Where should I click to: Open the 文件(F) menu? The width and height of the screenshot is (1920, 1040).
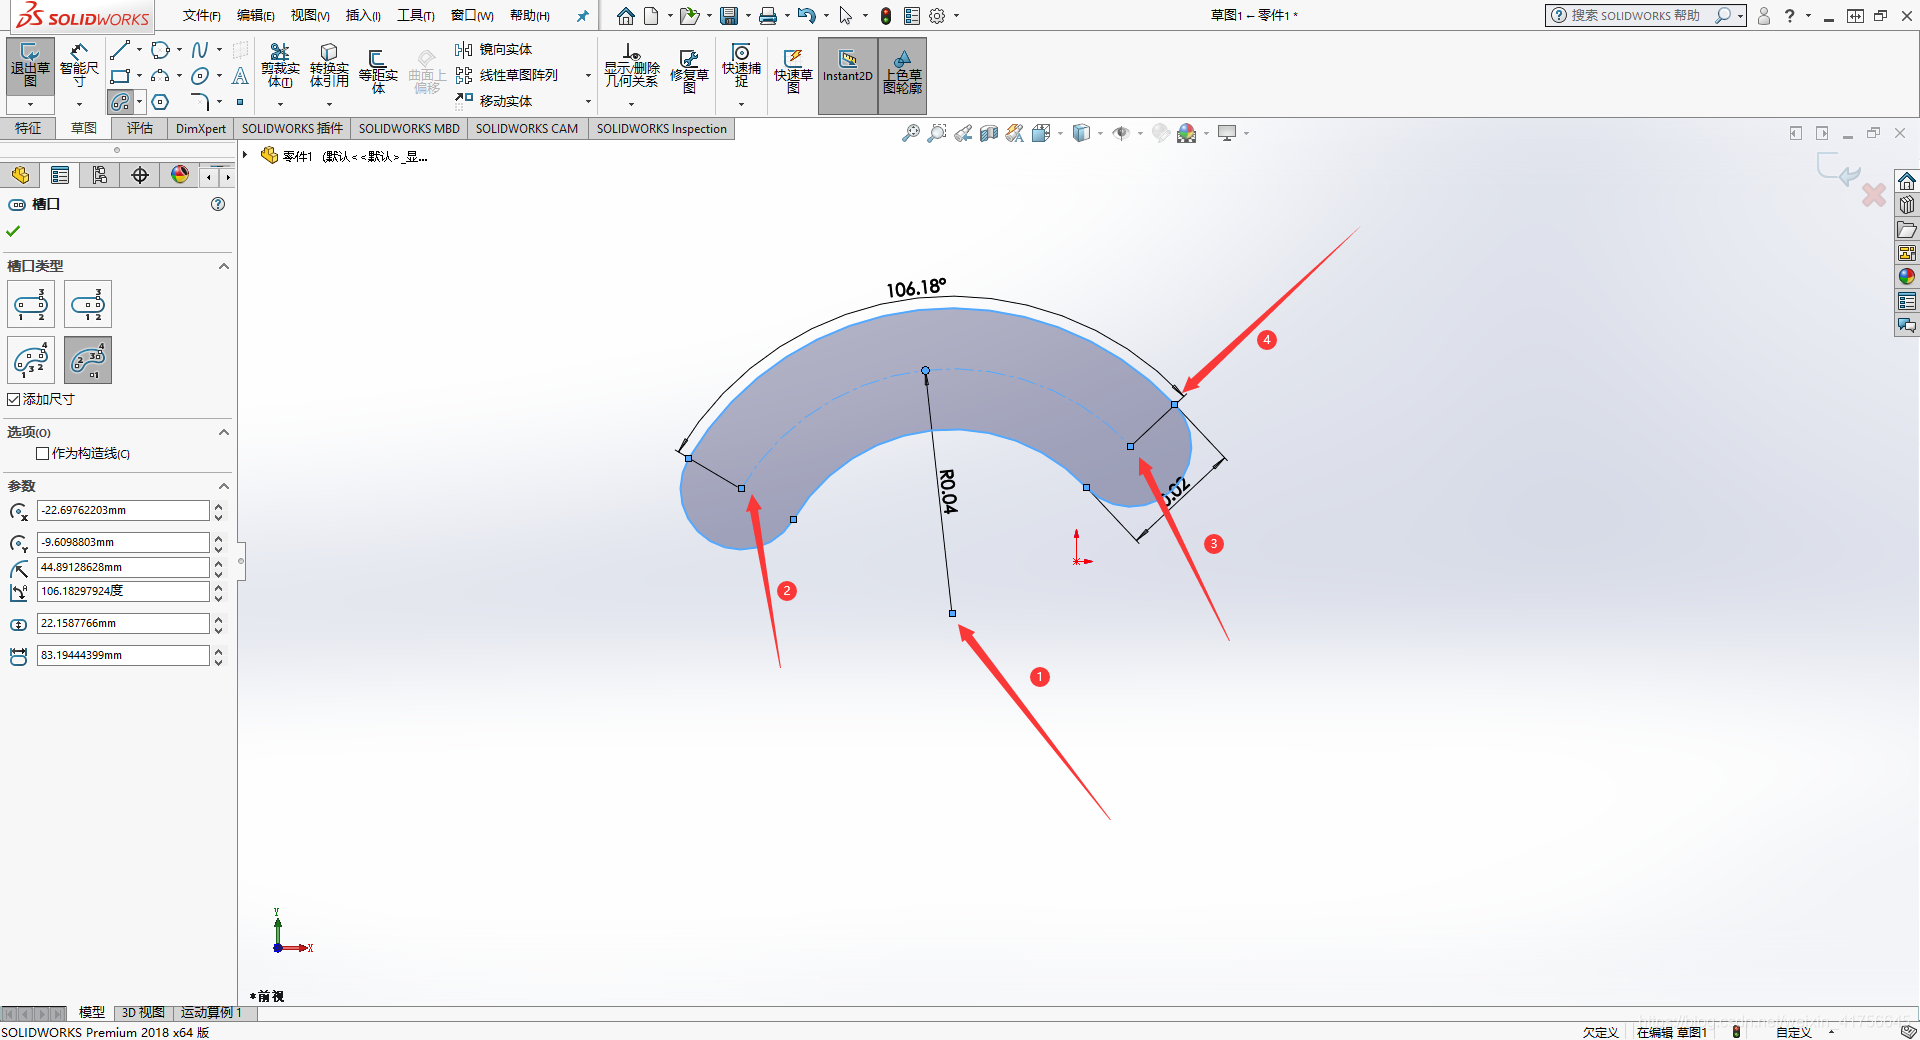201,16
